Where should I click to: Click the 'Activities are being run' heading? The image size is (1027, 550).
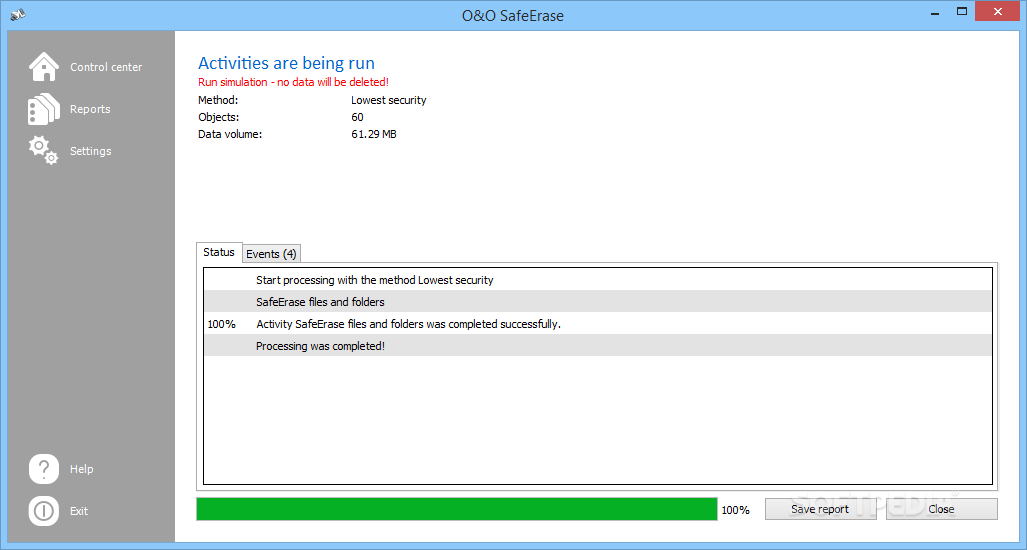286,64
